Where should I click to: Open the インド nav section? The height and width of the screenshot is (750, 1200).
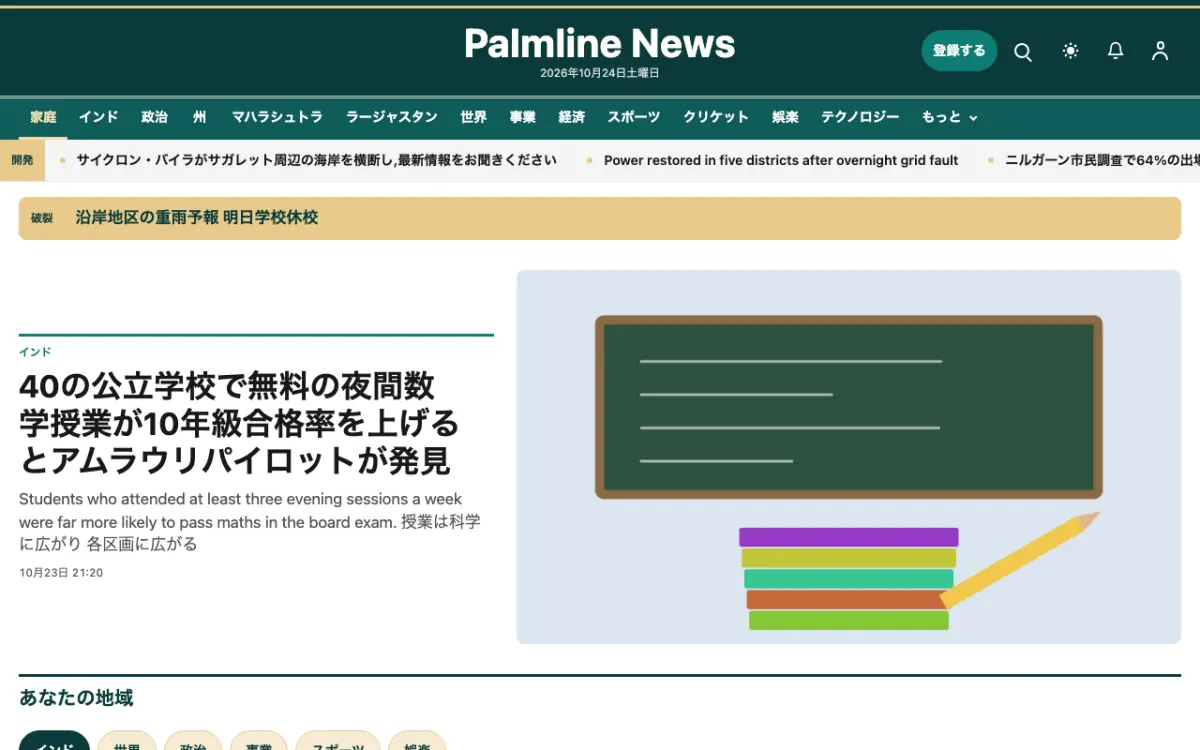point(98,117)
